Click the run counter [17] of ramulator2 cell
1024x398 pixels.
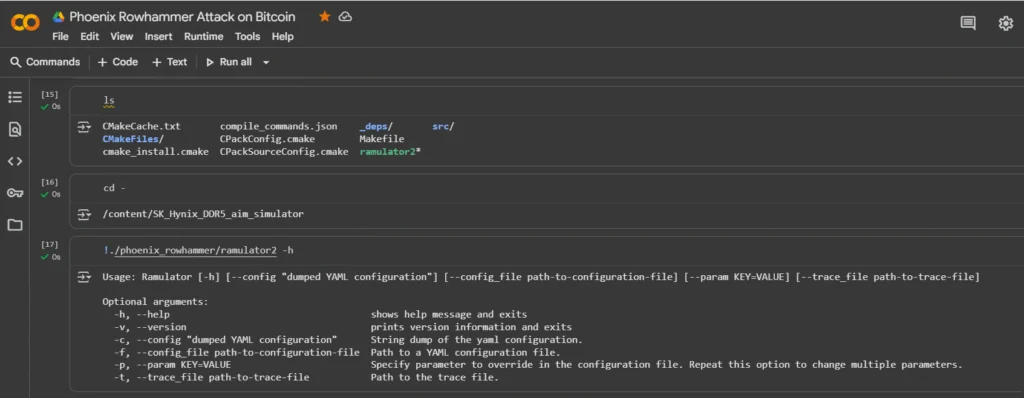(x=50, y=244)
